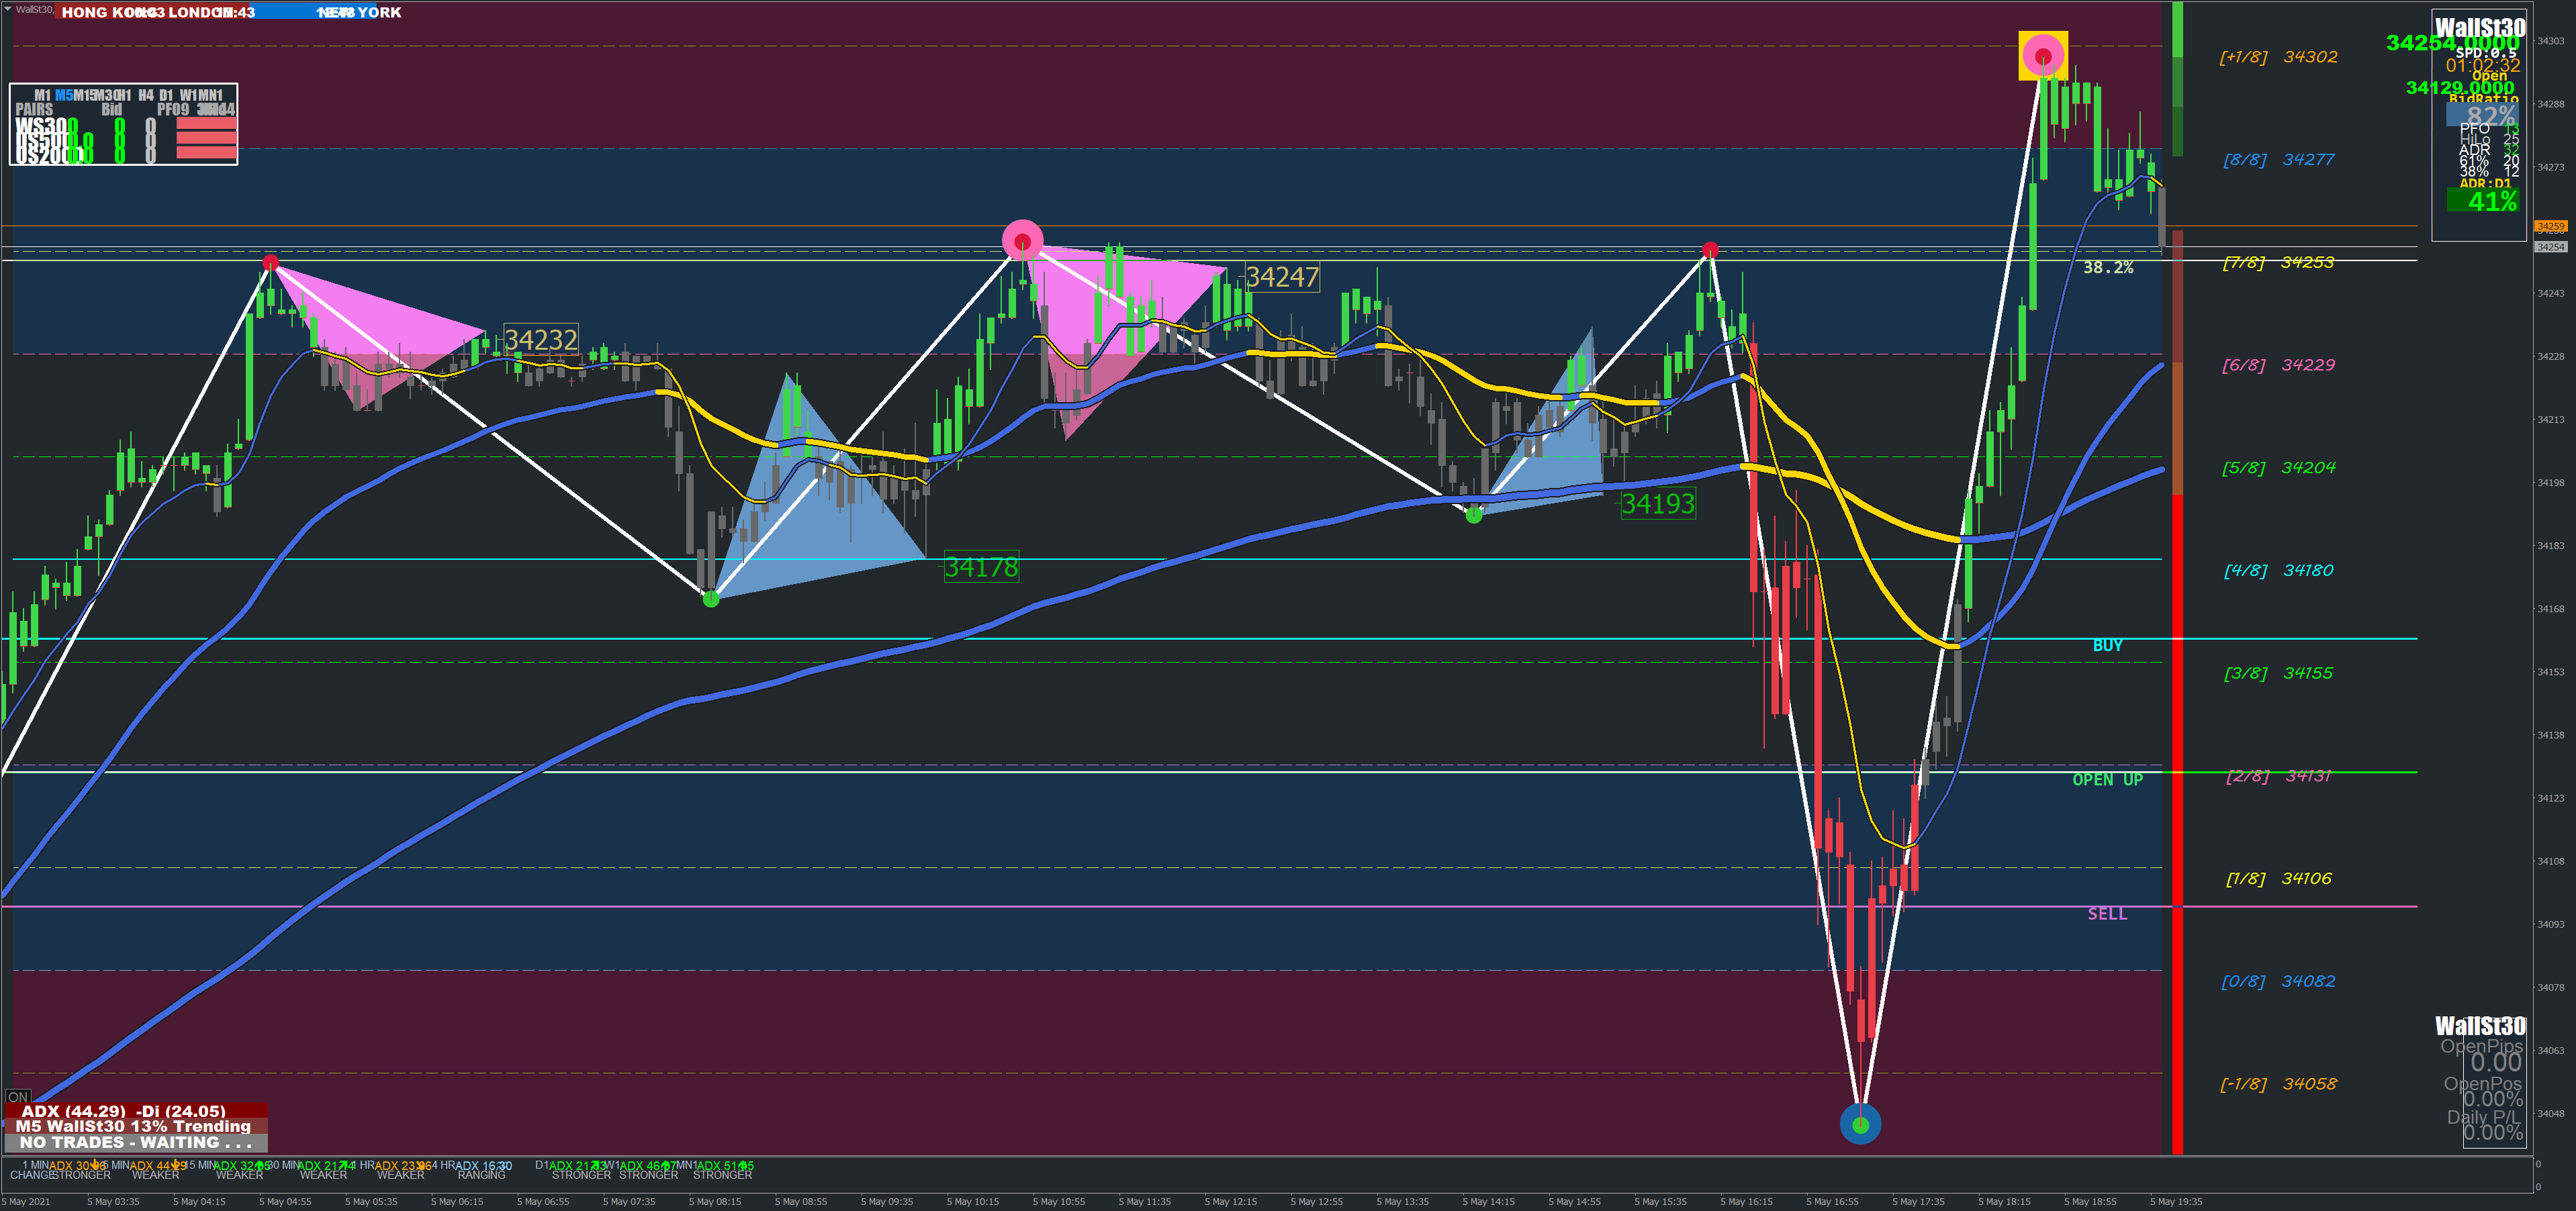Click the green low marker near 34193
The width and height of the screenshot is (2576, 1211).
coord(1473,515)
